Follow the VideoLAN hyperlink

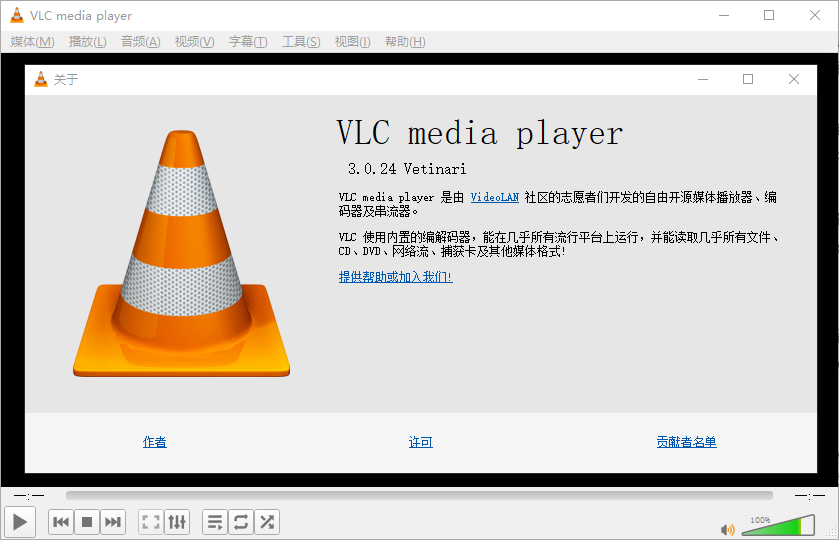(x=494, y=197)
